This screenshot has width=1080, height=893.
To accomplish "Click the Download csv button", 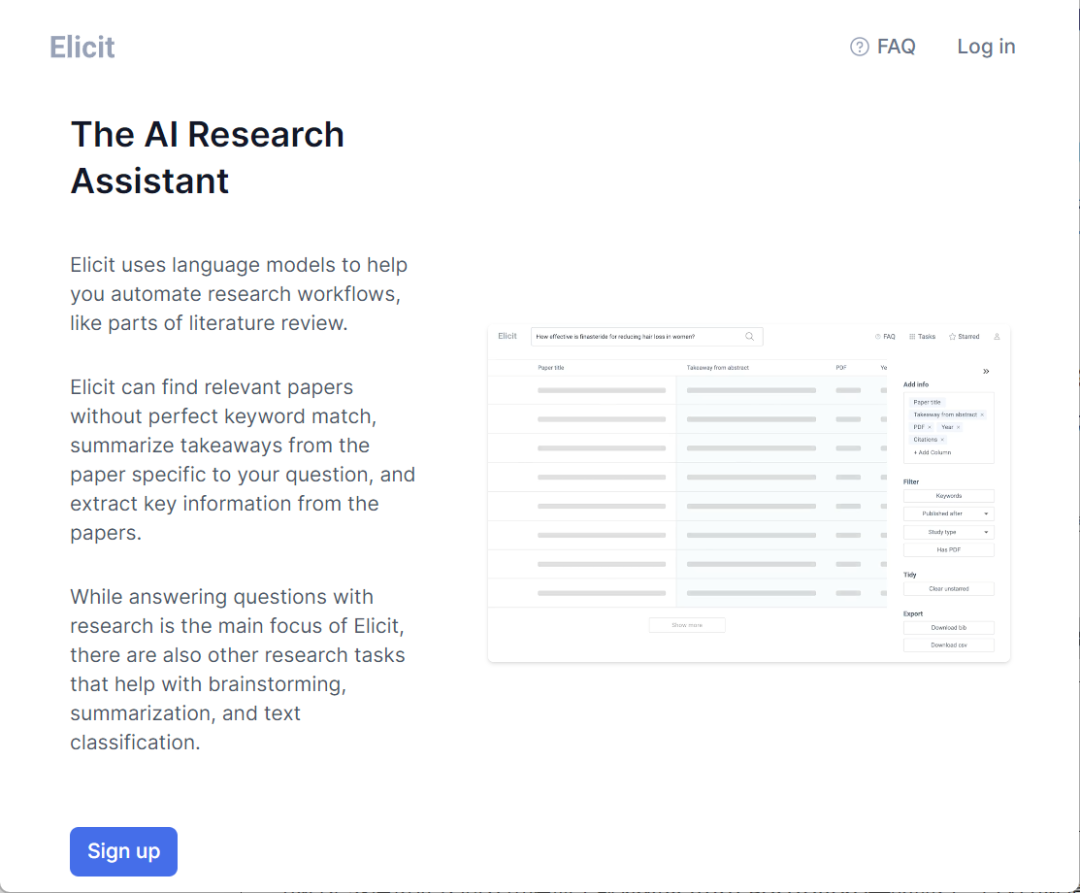I will 948,645.
